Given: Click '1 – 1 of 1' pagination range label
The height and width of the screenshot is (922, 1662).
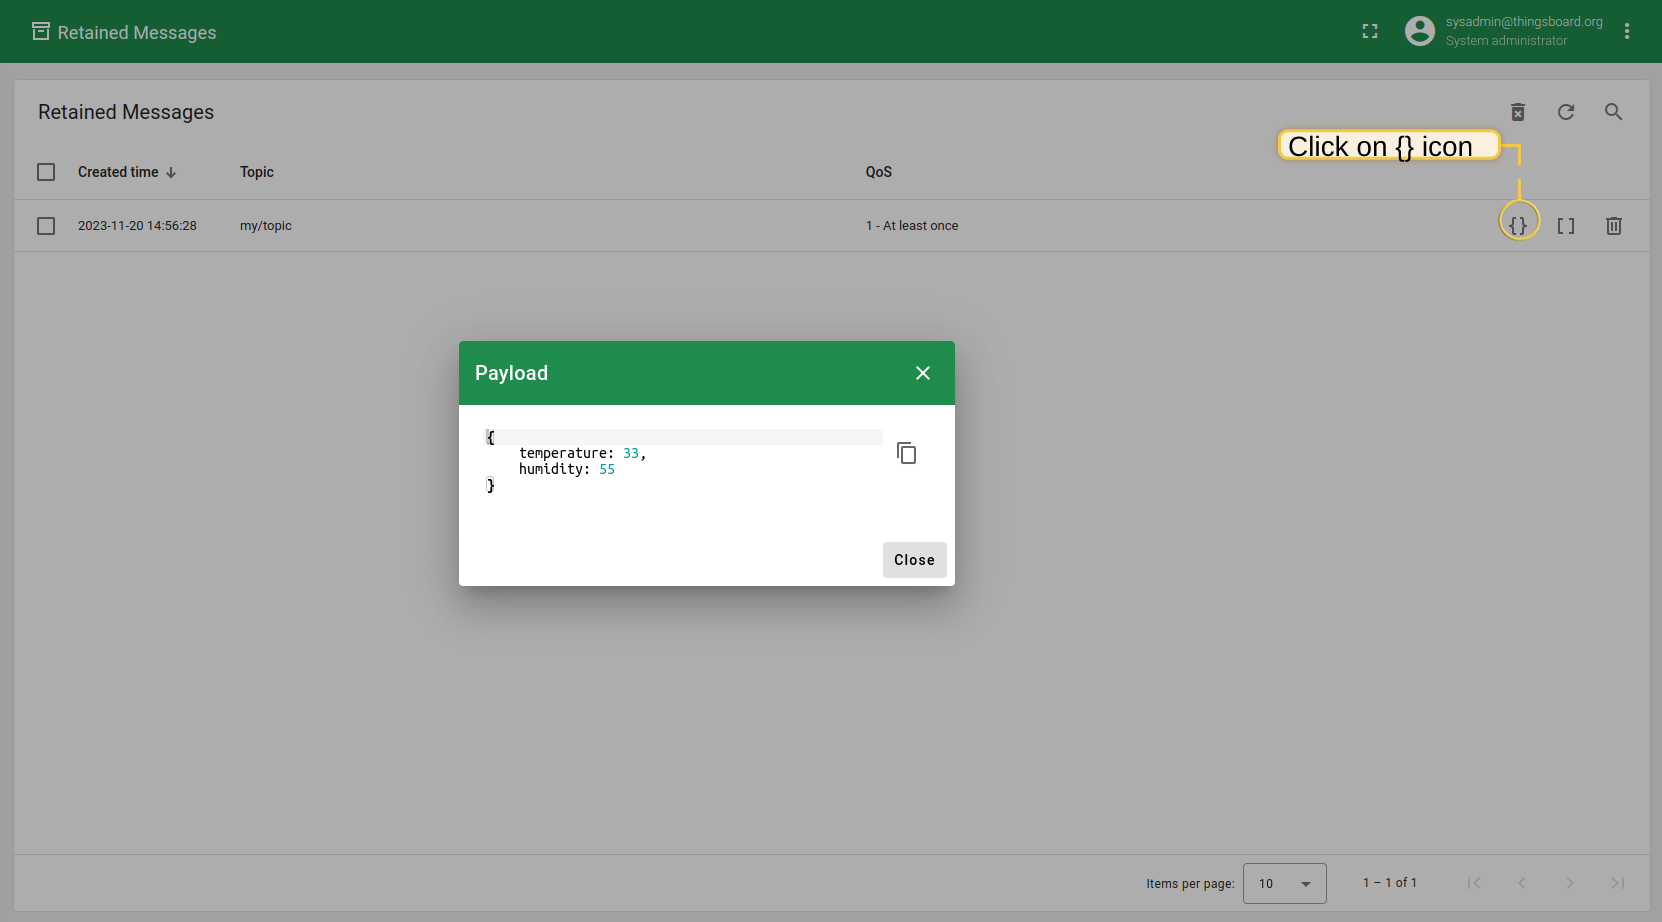Looking at the screenshot, I should click(x=1390, y=883).
